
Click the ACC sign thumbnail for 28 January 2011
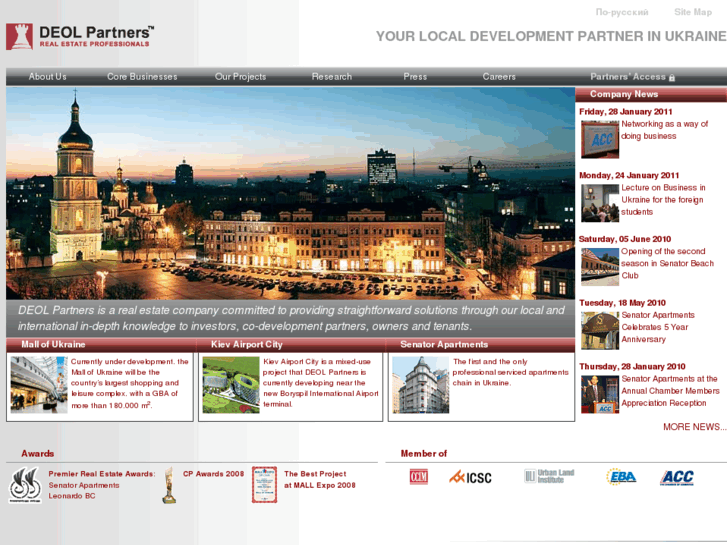click(600, 139)
